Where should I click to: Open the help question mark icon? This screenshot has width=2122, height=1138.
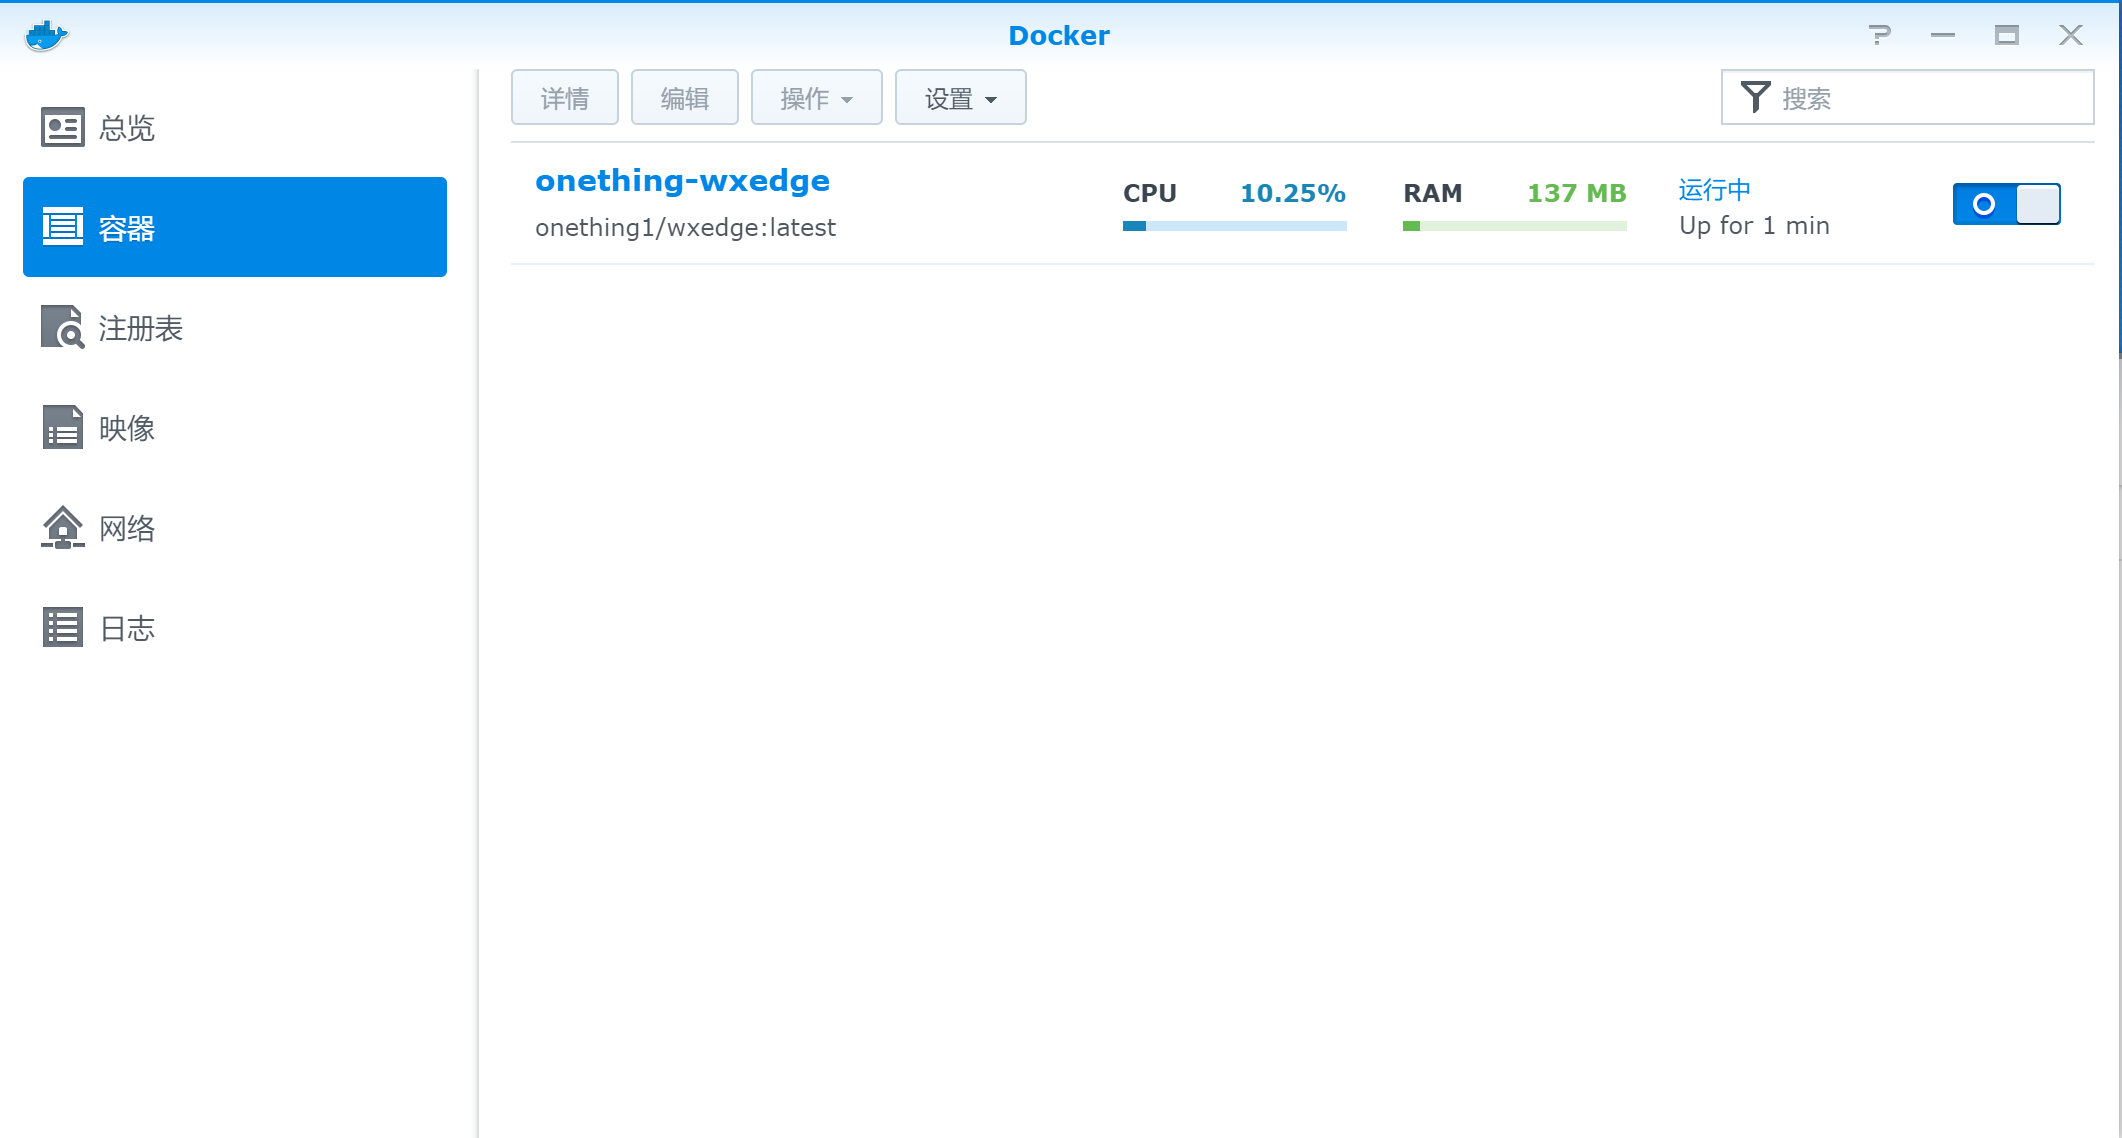point(1880,35)
